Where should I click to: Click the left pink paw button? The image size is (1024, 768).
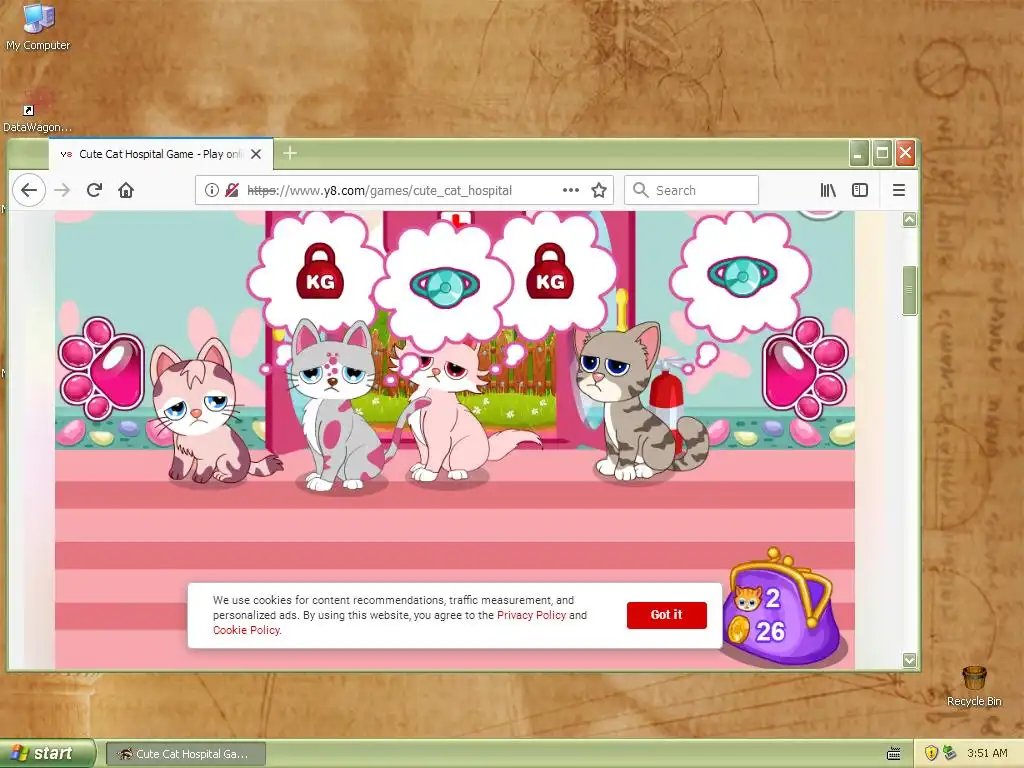101,369
